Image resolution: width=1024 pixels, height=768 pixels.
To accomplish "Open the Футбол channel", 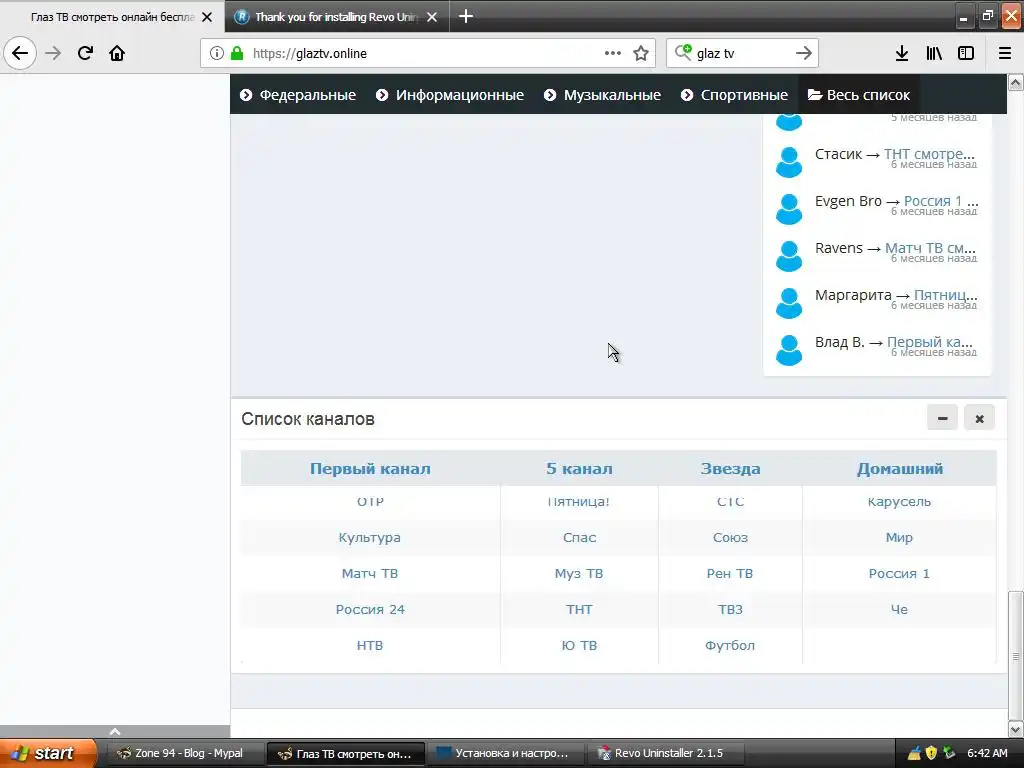I will (x=730, y=645).
